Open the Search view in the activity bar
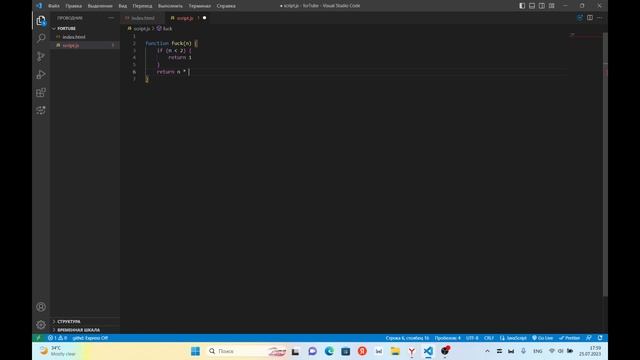This screenshot has width=640, height=360. tap(41, 38)
